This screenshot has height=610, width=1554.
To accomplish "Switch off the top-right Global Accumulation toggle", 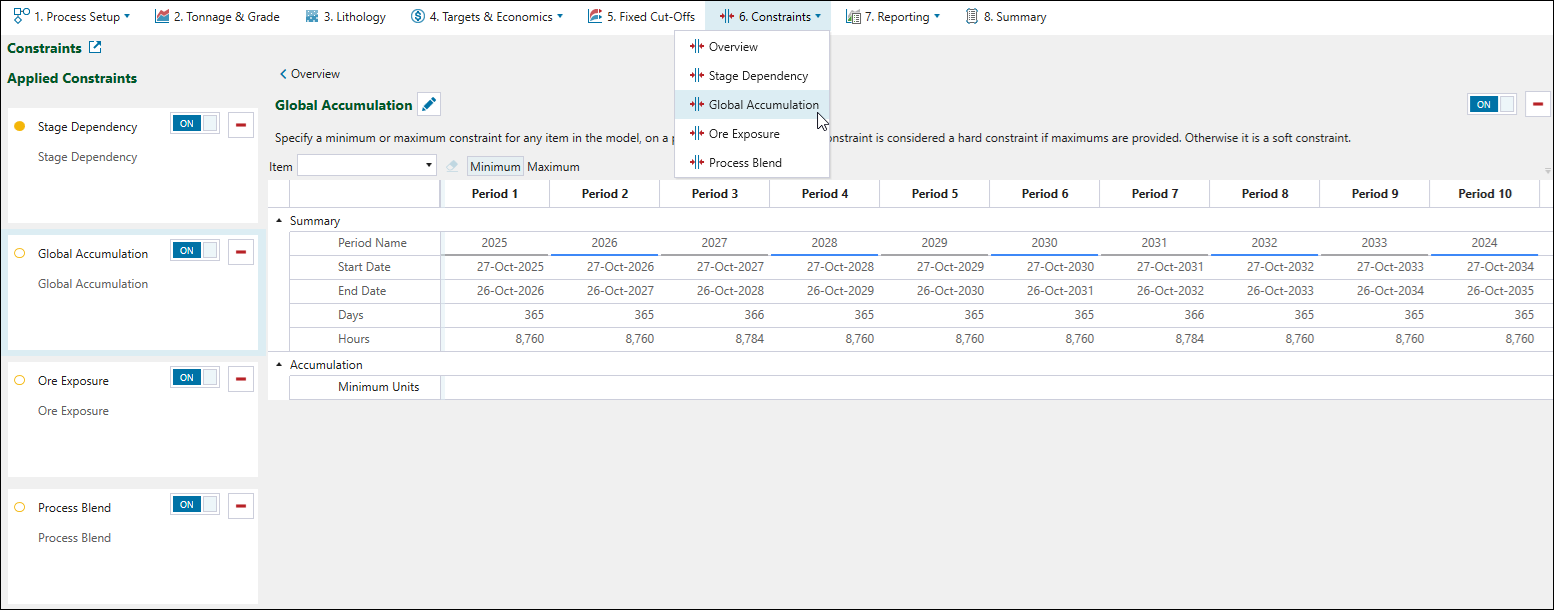I will 1491,104.
